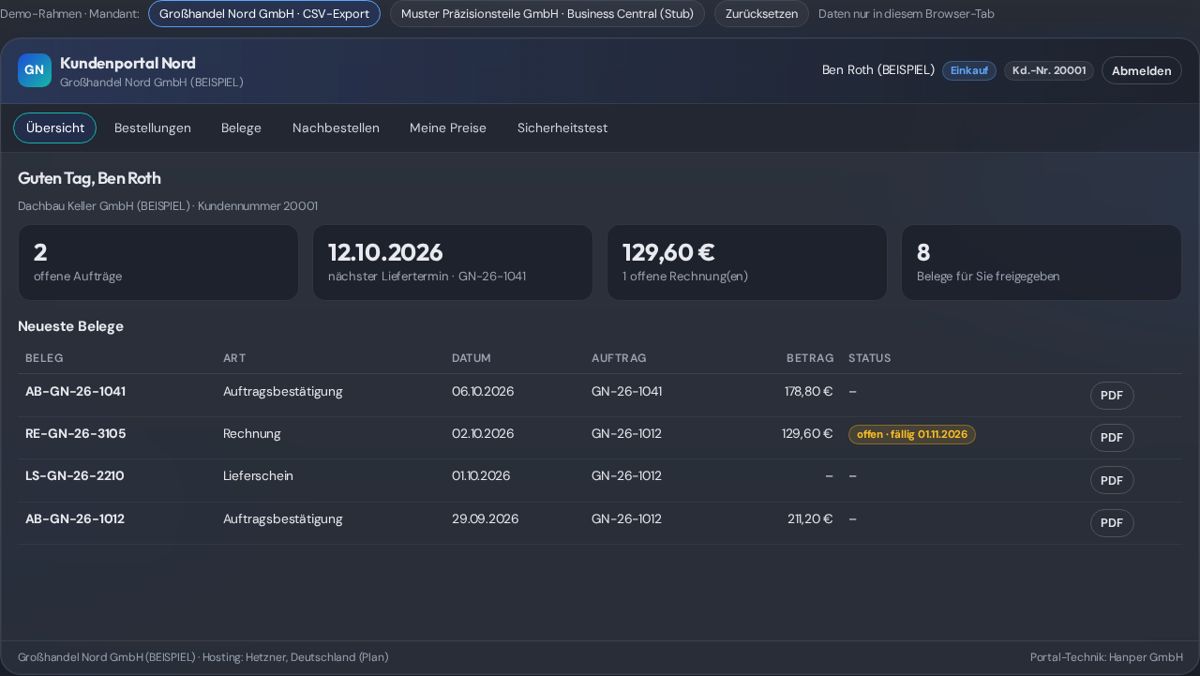Click the Dachbau Keller GmbH customer line
This screenshot has width=1200, height=676.
[168, 206]
